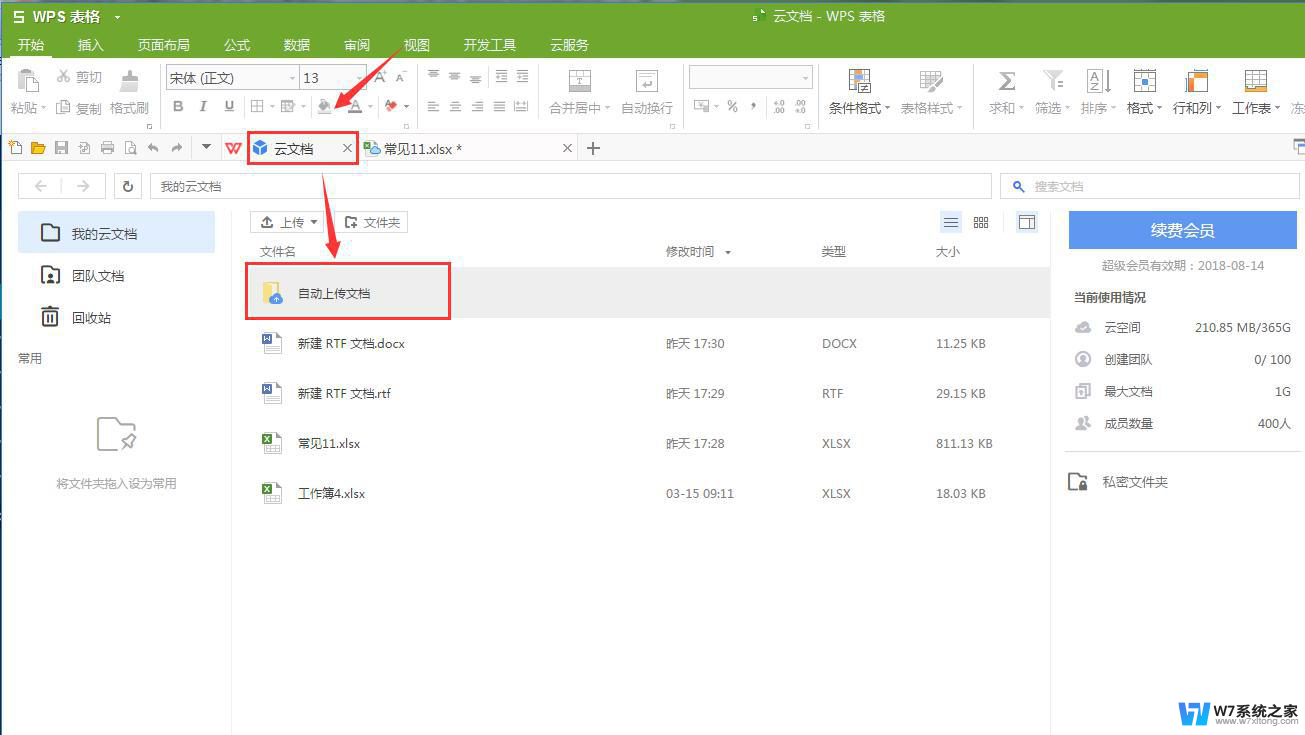Click the 文件夹 new folder button

click(371, 222)
